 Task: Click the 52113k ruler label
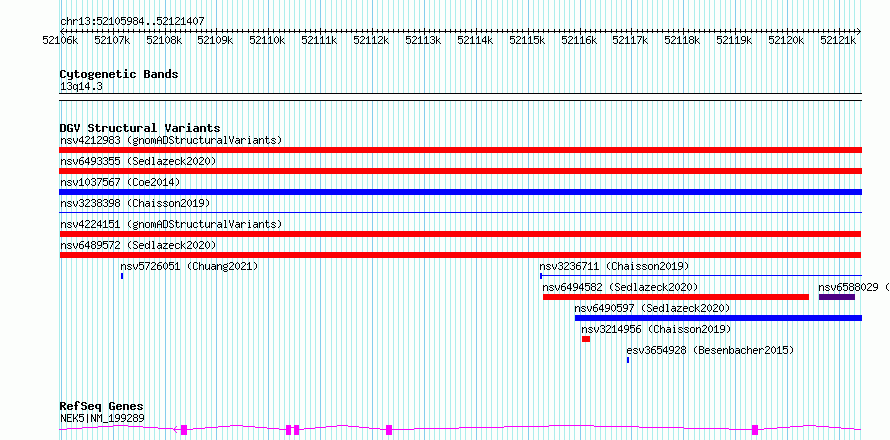pos(423,41)
